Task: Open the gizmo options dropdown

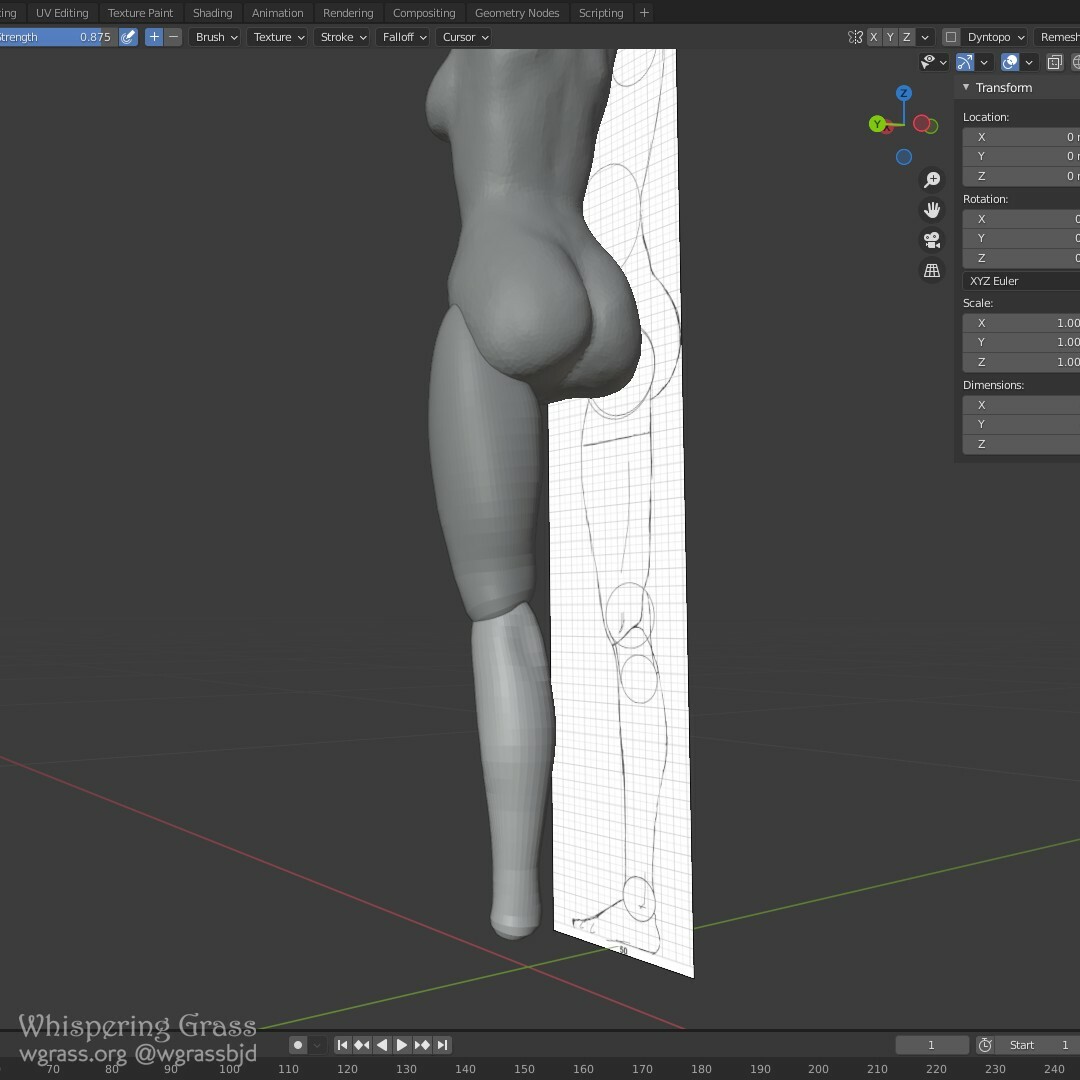Action: pyautogui.click(x=984, y=63)
